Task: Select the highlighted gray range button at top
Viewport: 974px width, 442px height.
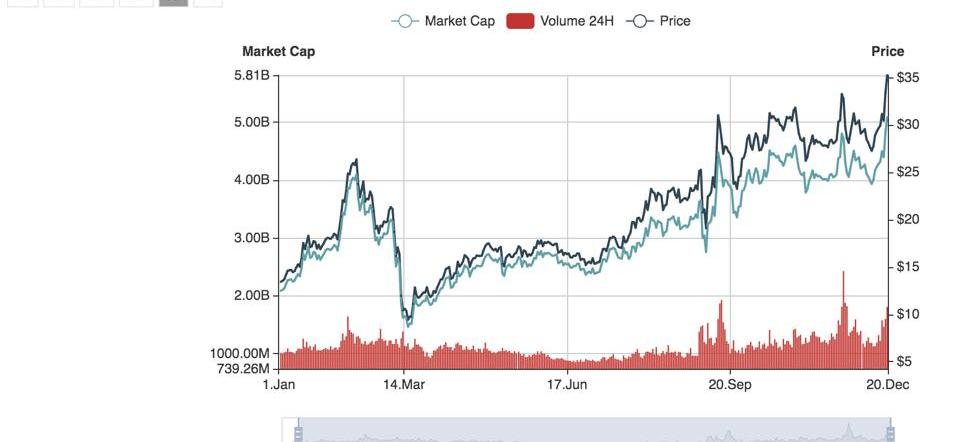Action: tap(173, 3)
